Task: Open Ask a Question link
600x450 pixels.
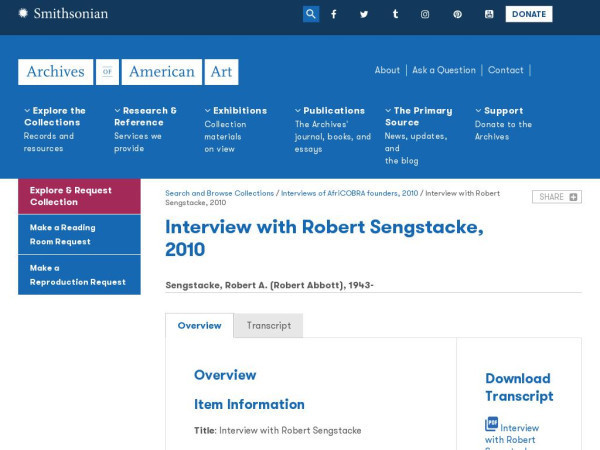Action: 444,70
